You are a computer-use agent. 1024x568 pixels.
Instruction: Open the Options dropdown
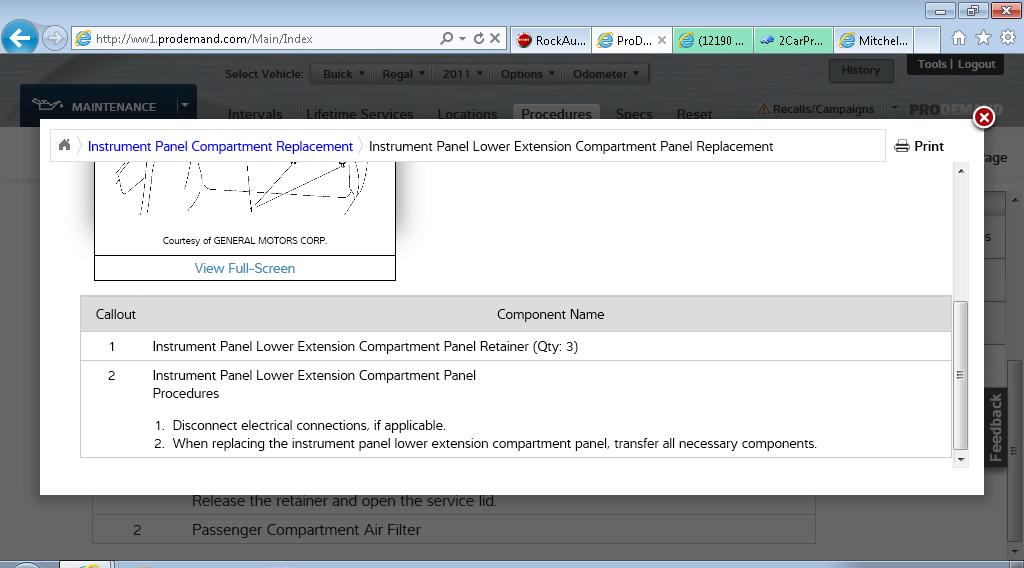click(527, 74)
